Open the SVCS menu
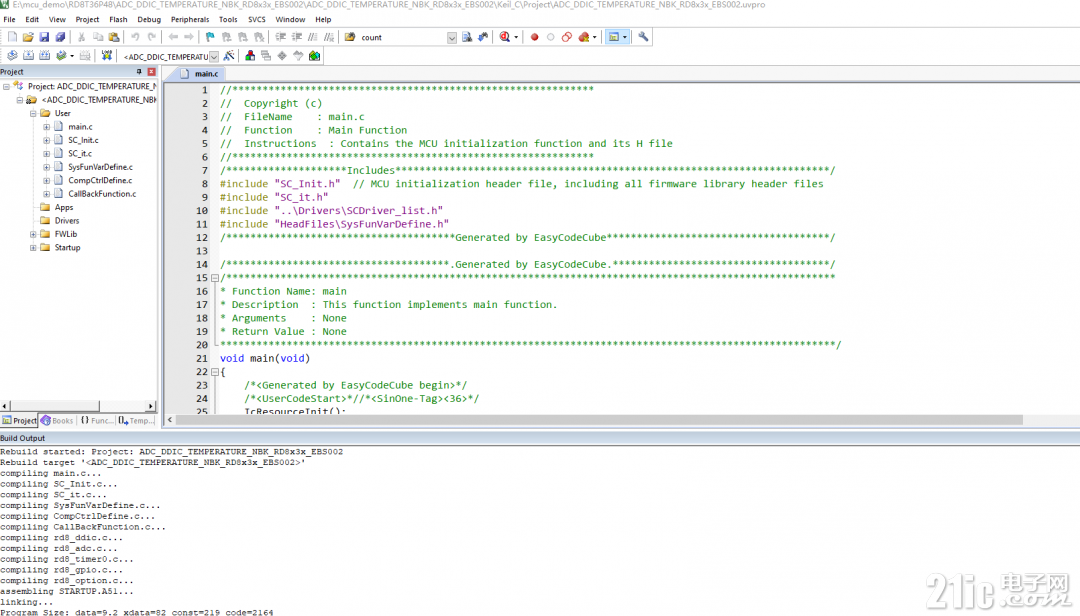This screenshot has height=616, width=1080. click(257, 19)
